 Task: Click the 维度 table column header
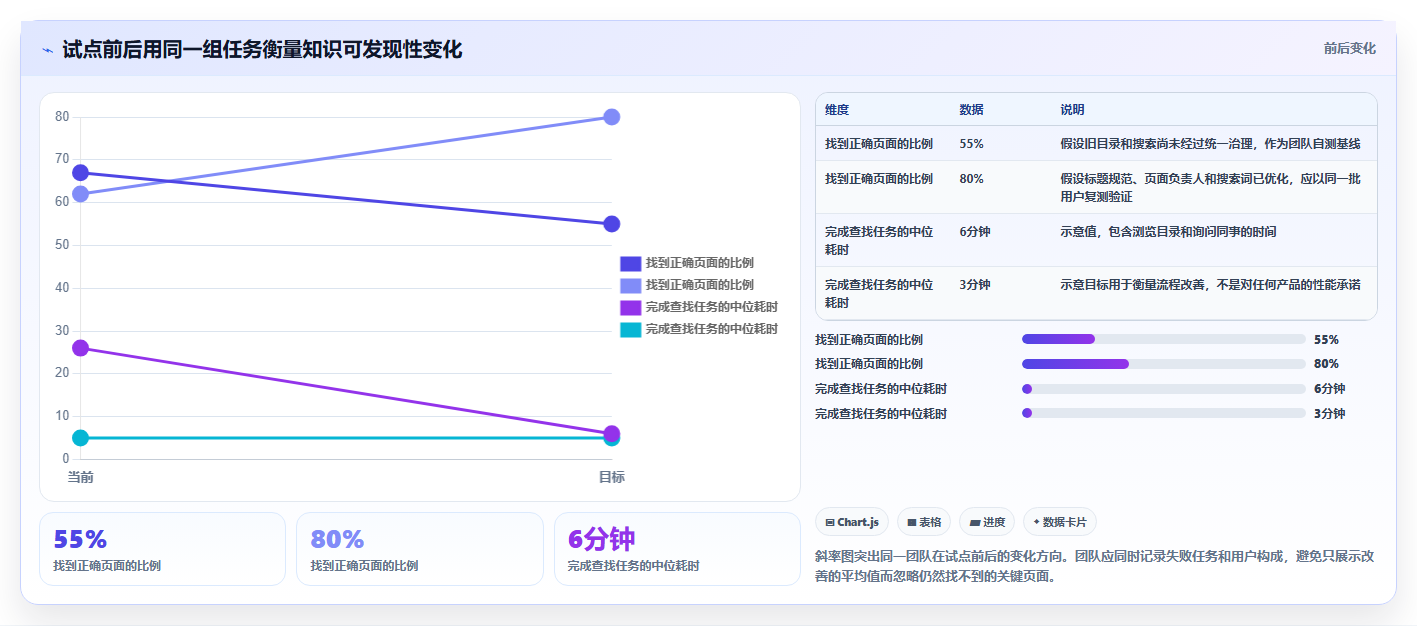coord(837,110)
